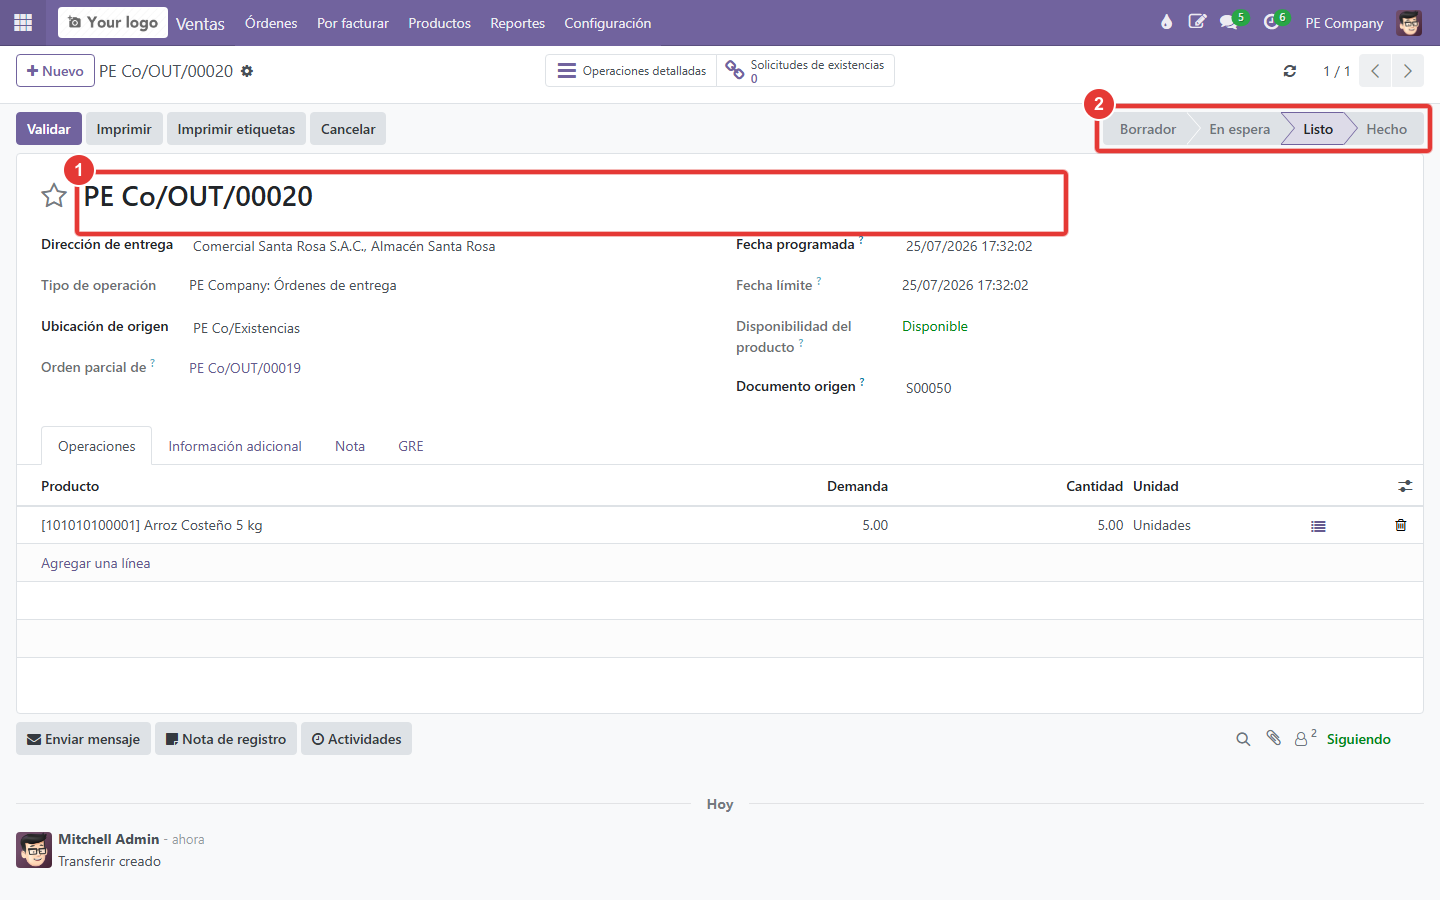Click the paperclip attachments icon
1440x900 pixels.
tap(1273, 738)
